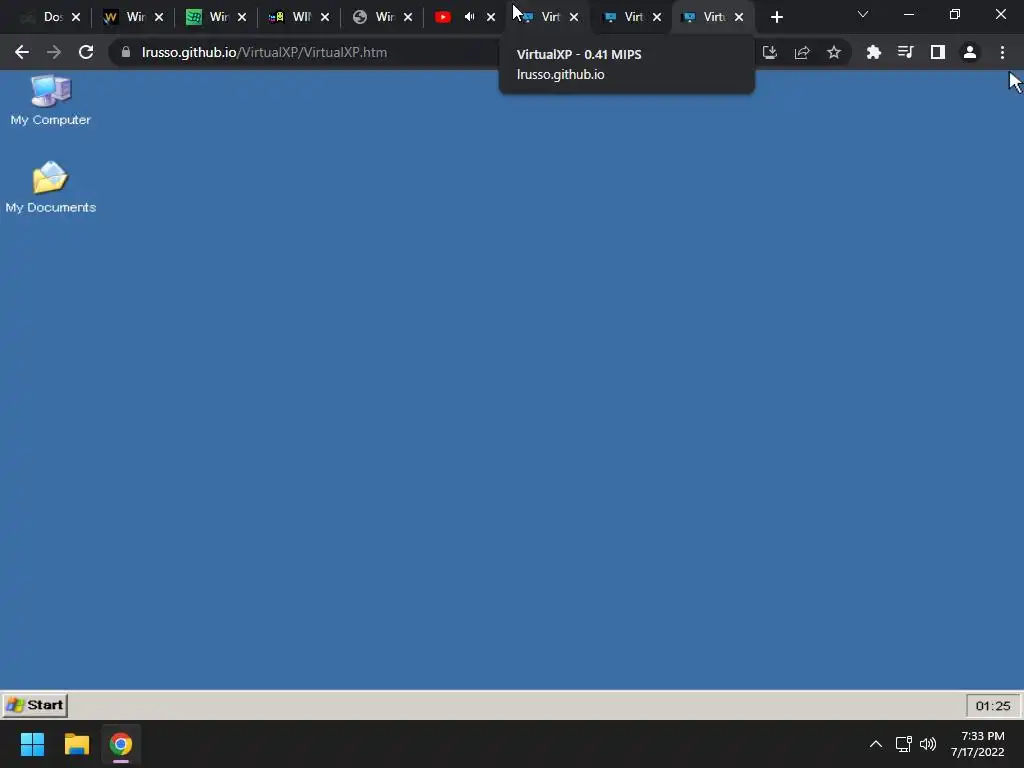Image resolution: width=1024 pixels, height=768 pixels.
Task: Close the green-icon Win tab
Action: [x=242, y=17]
